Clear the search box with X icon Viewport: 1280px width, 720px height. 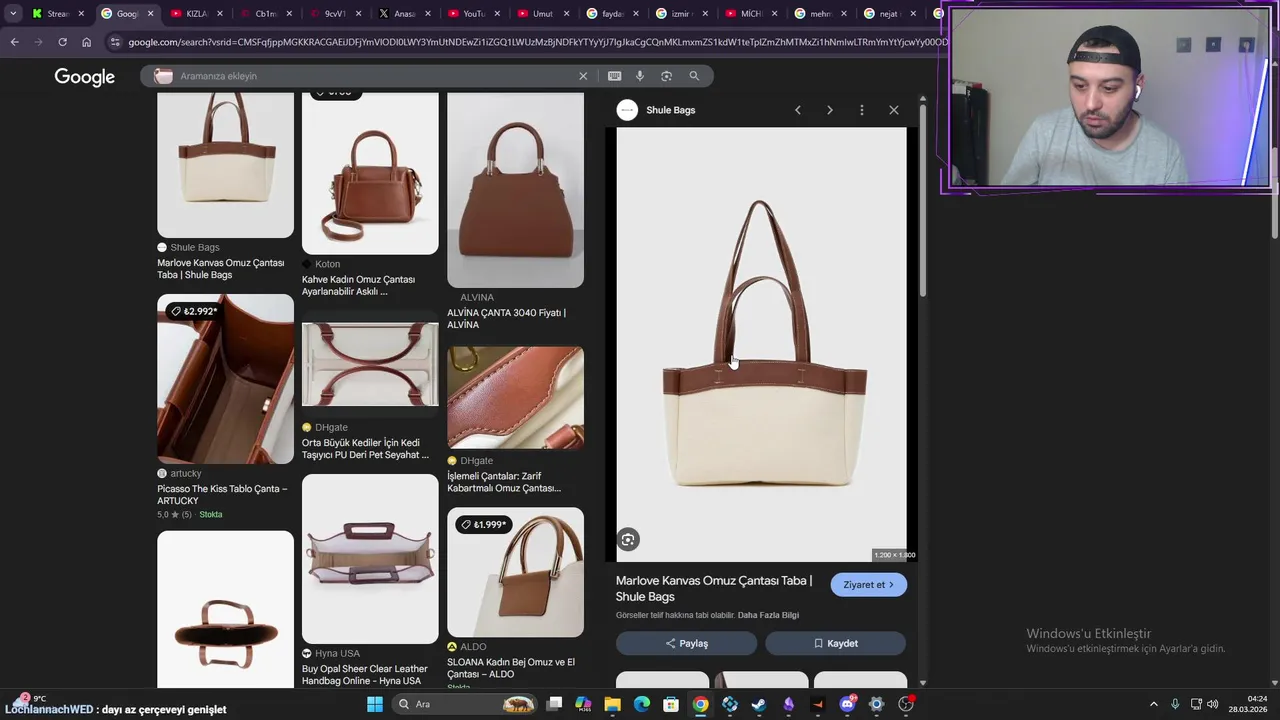pyautogui.click(x=583, y=76)
